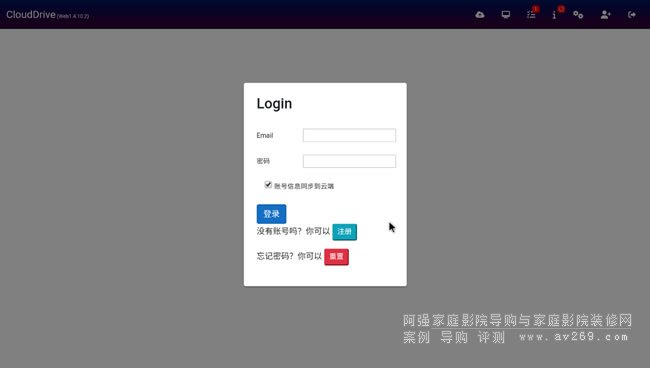Click the add user icon
This screenshot has width=650, height=368.
(x=605, y=15)
